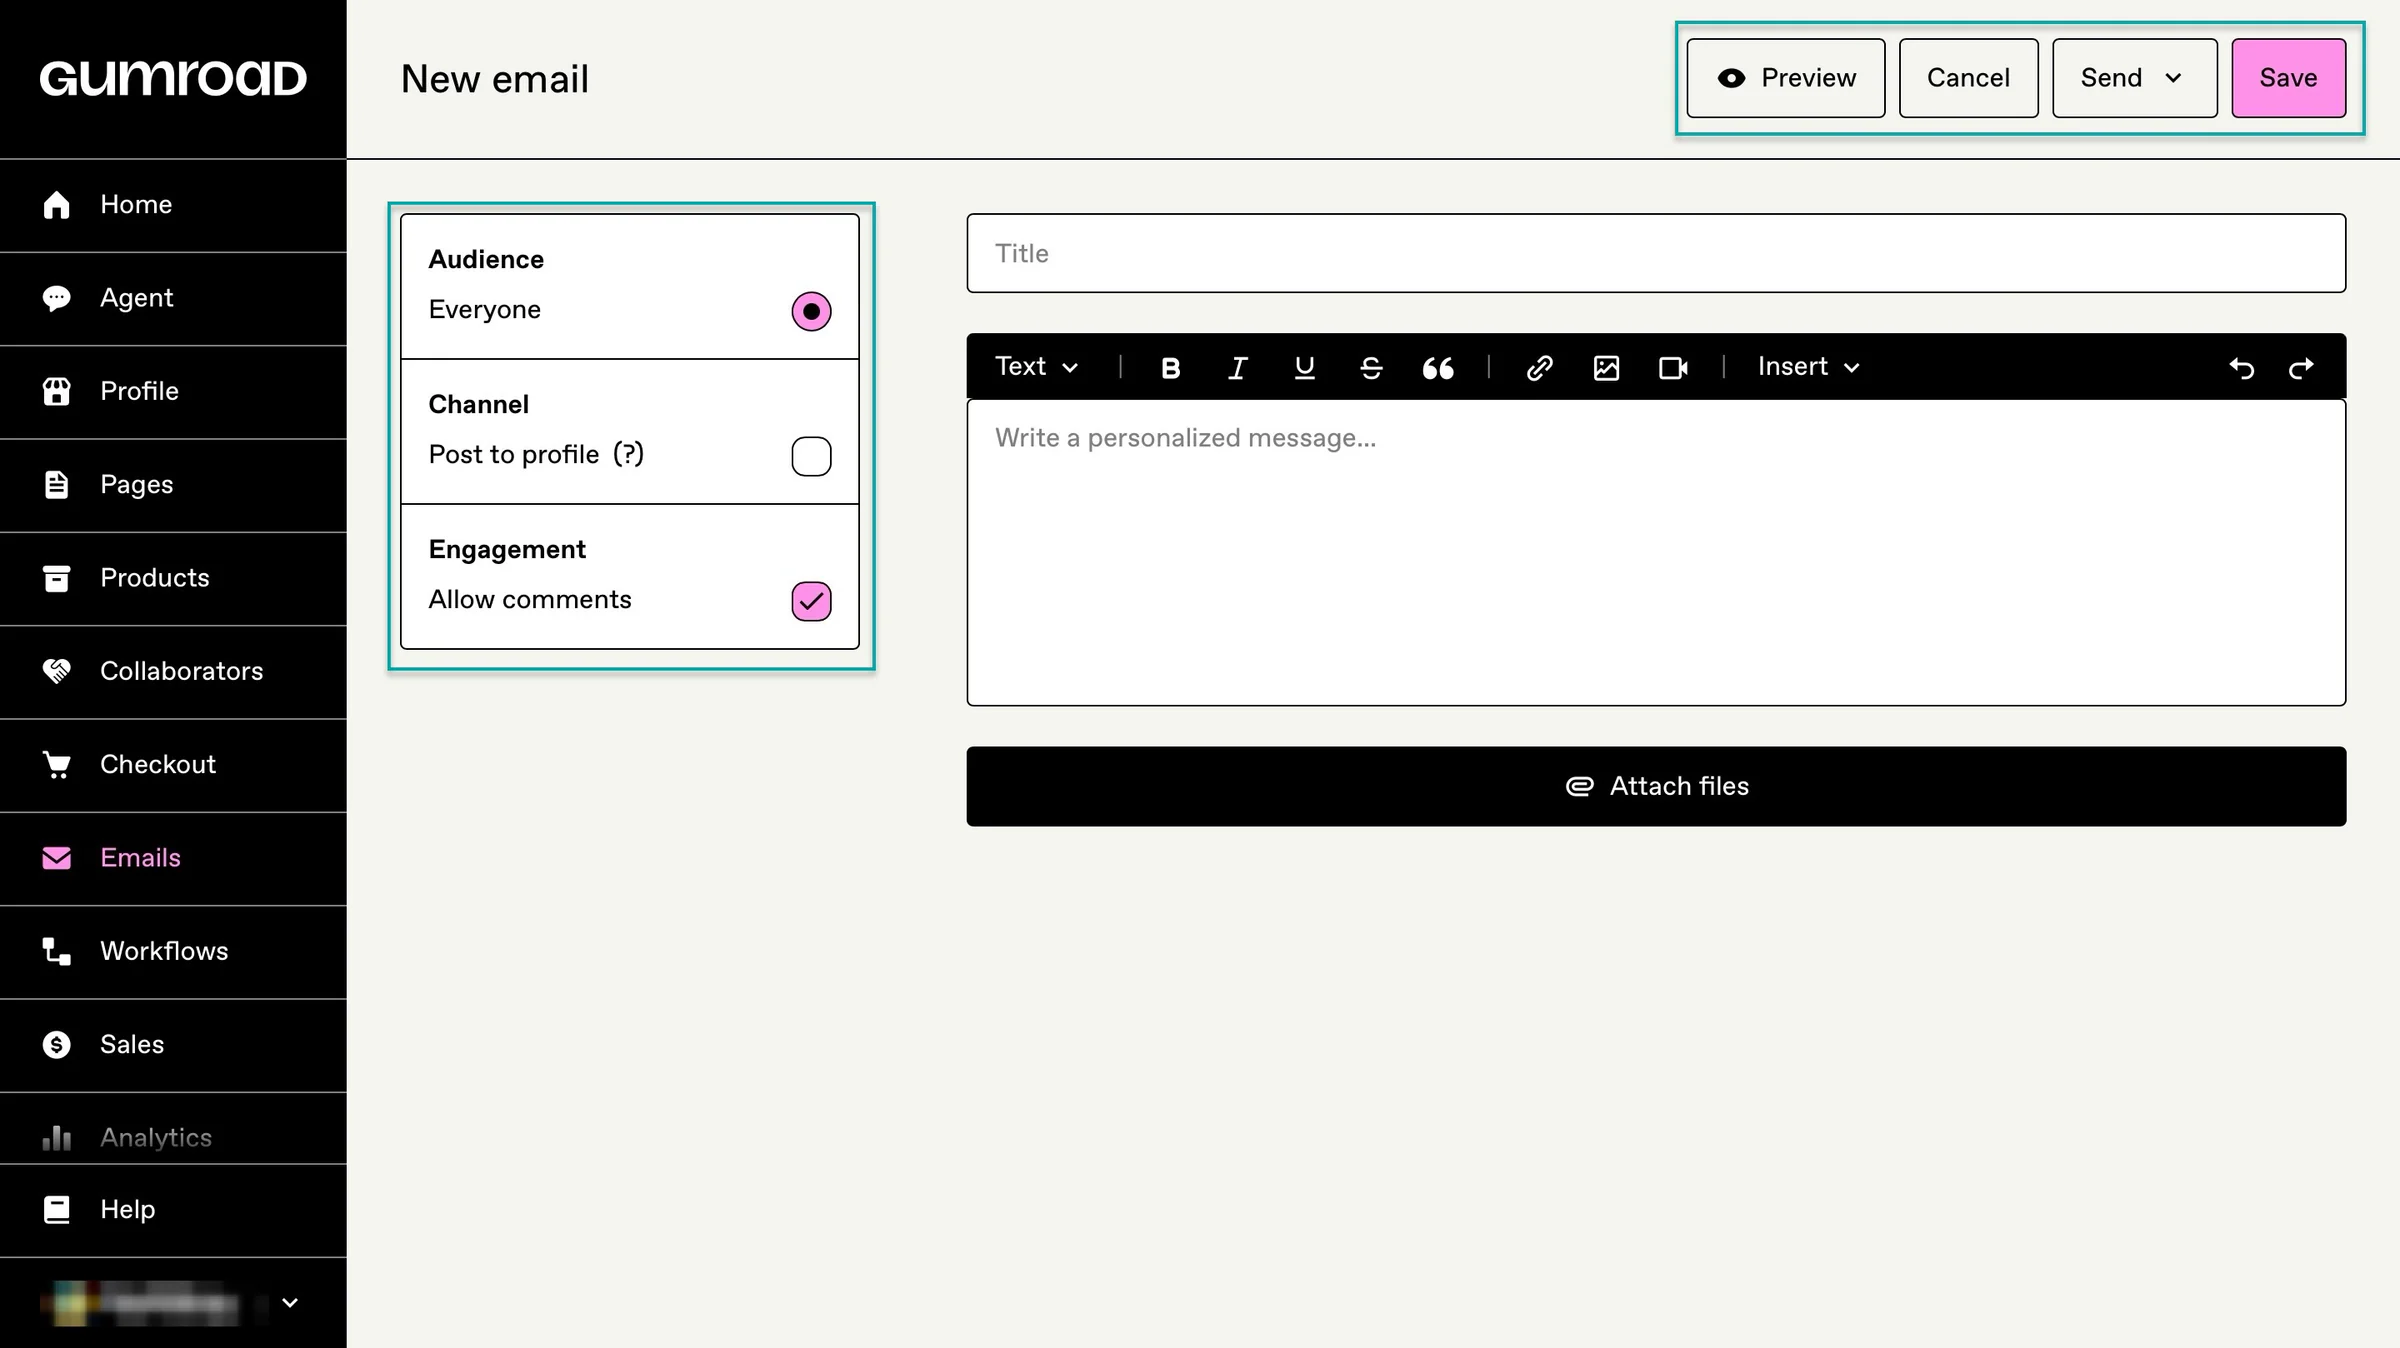The width and height of the screenshot is (2400, 1348).
Task: Enable the Post to profile checkbox
Action: tap(811, 456)
